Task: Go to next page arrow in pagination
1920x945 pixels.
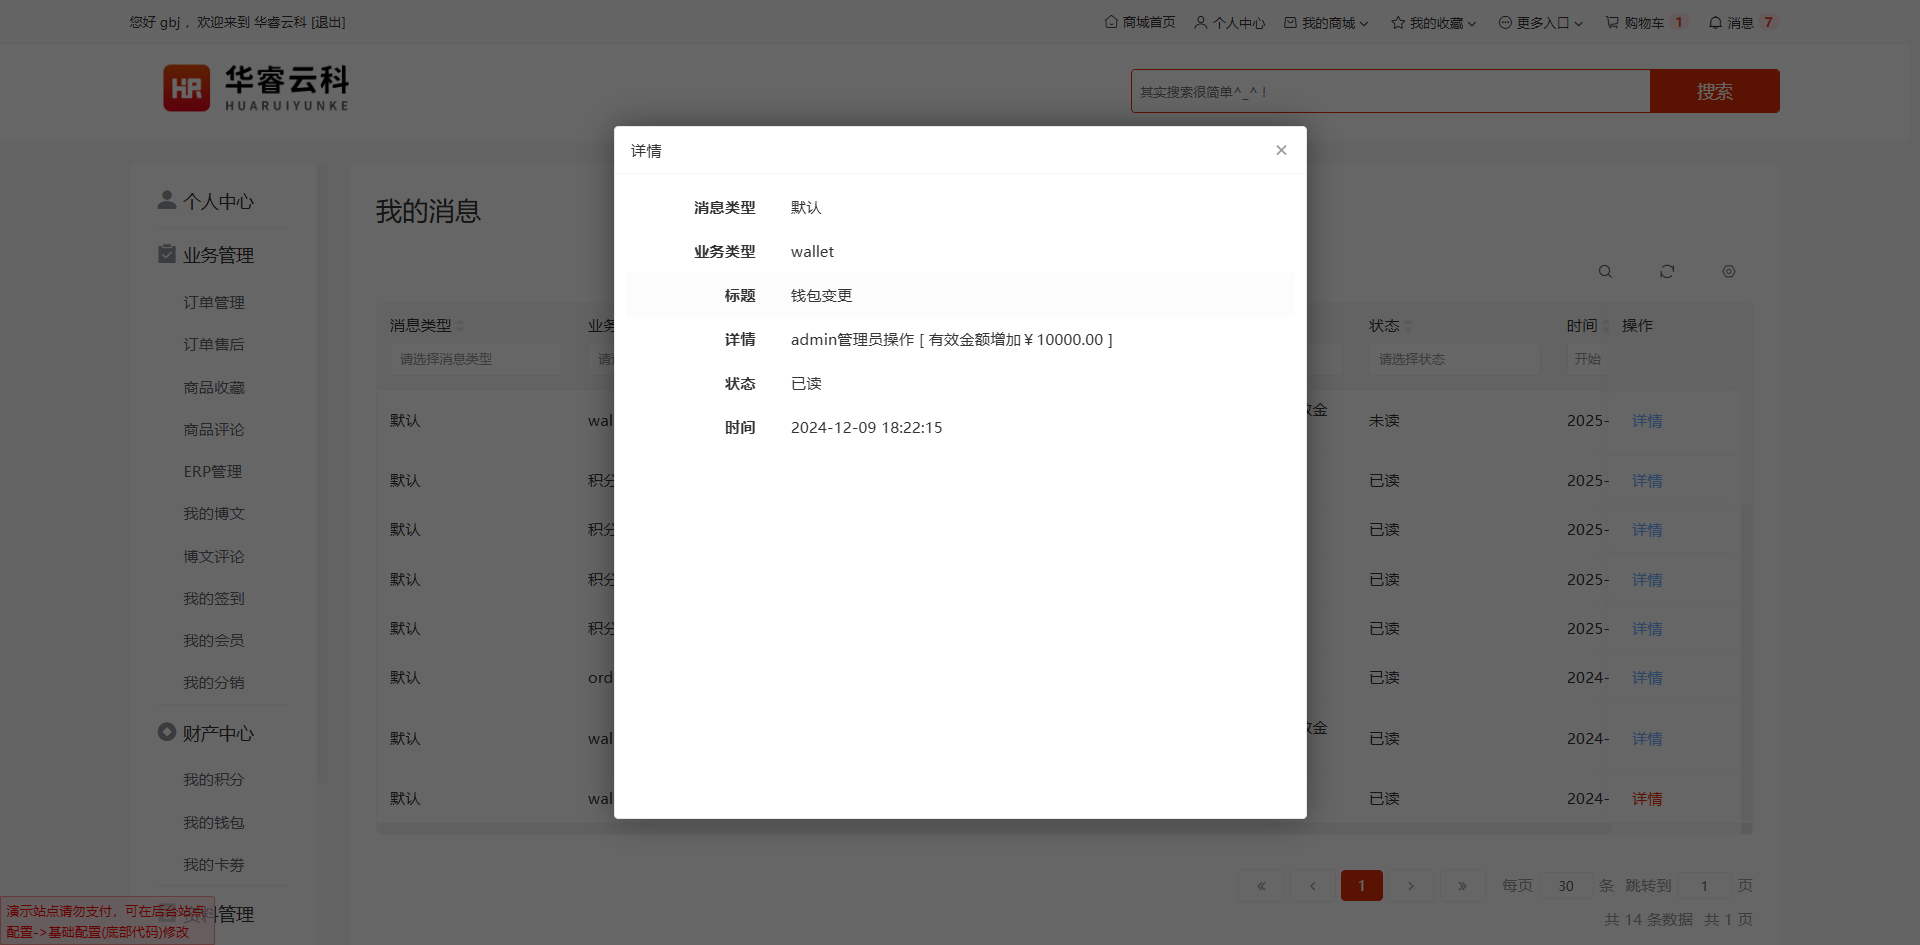Action: 1410,886
